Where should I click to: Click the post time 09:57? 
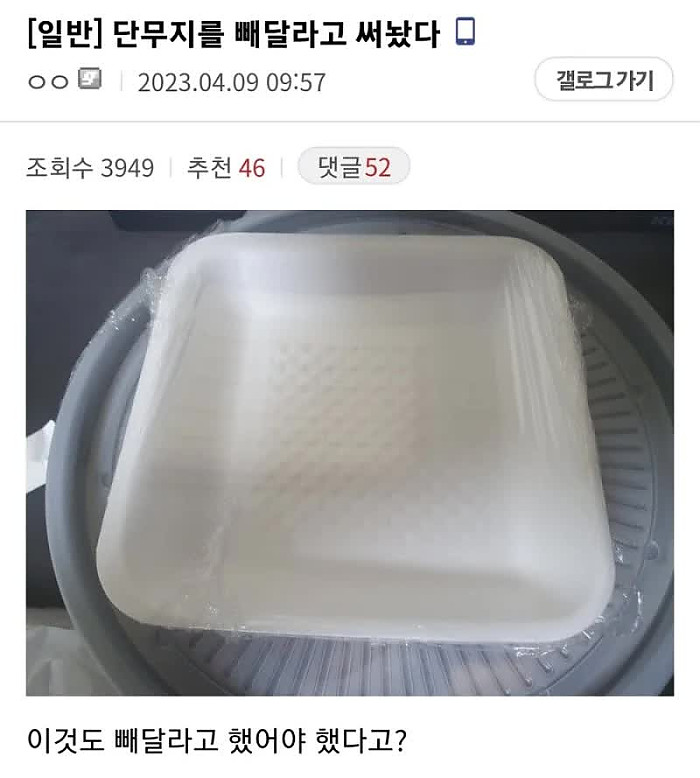coord(296,82)
